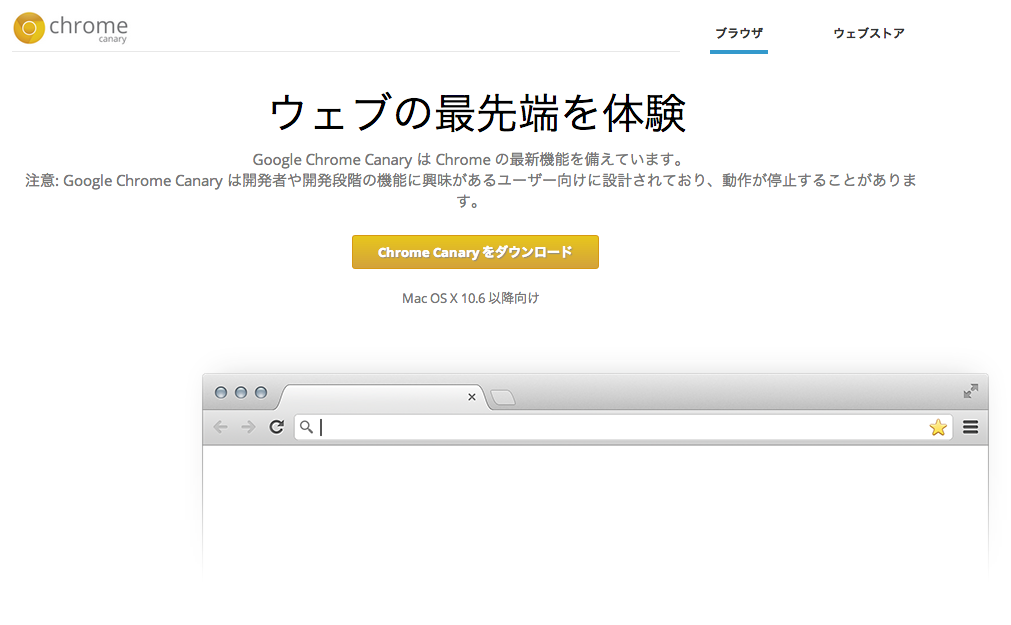
Task: Click the yellow bookmark star icon
Action: tap(938, 427)
